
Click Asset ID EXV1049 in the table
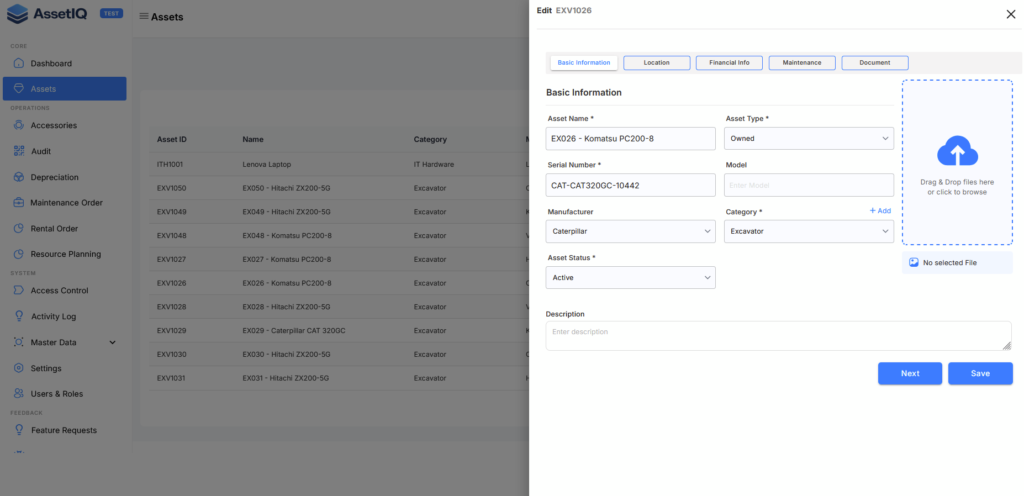coord(171,211)
